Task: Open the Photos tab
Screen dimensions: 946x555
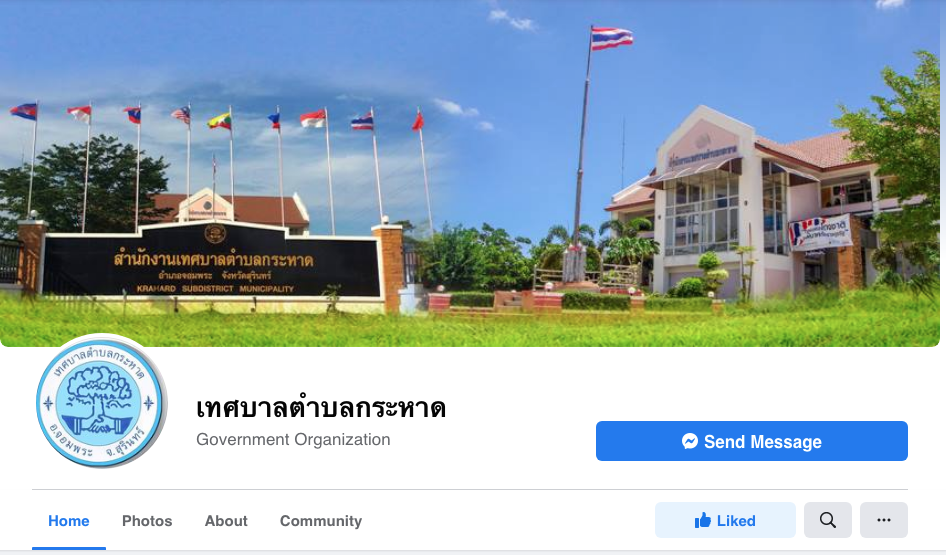Action: 147,521
